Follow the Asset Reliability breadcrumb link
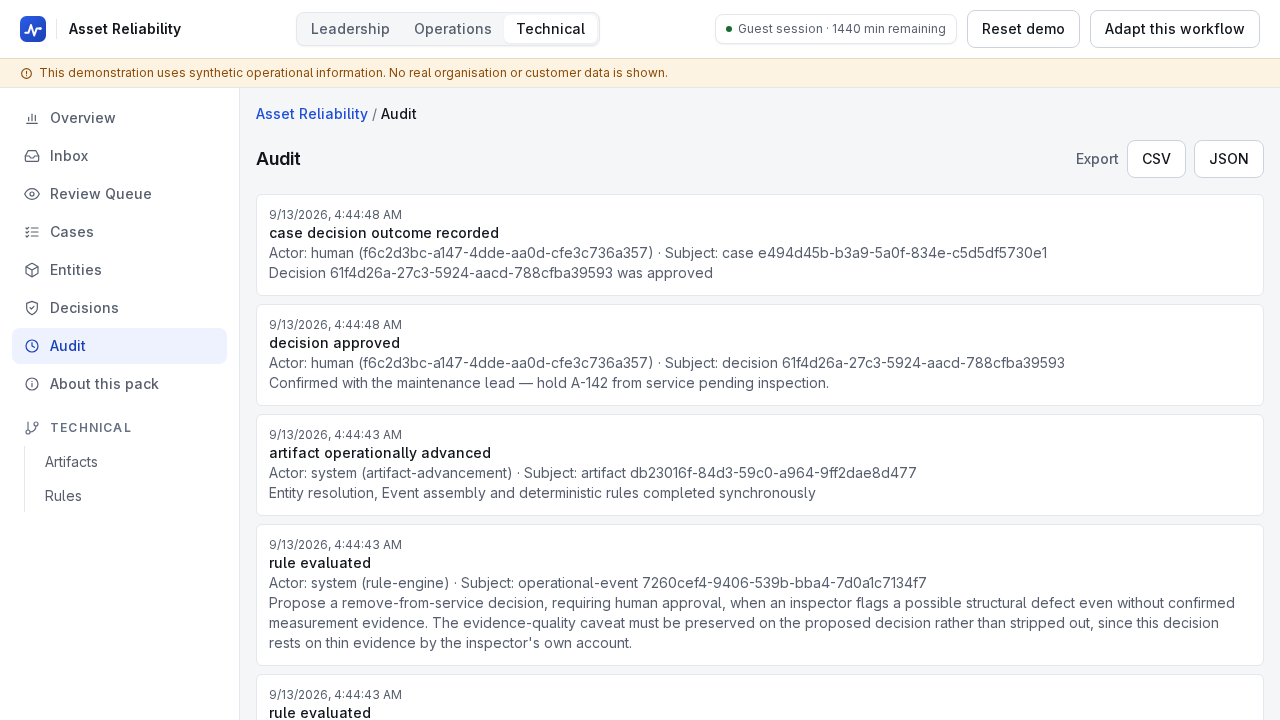The height and width of the screenshot is (720, 1280). coord(312,114)
